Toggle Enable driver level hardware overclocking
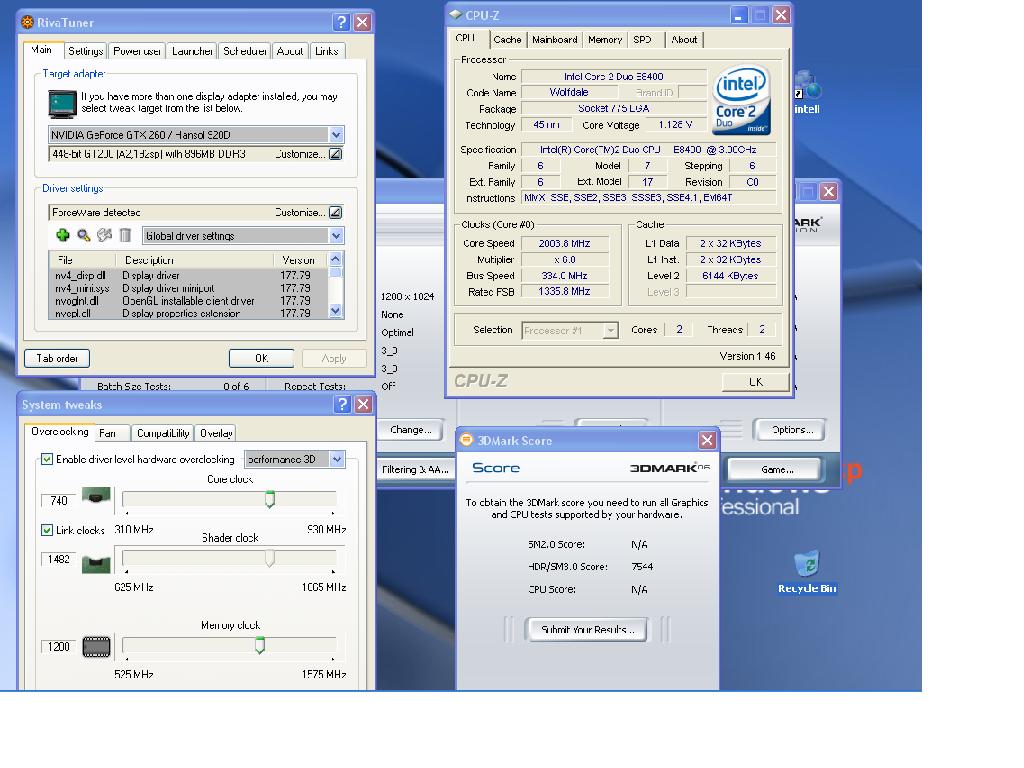Image resolution: width=1024 pixels, height=768 pixels. 47,459
